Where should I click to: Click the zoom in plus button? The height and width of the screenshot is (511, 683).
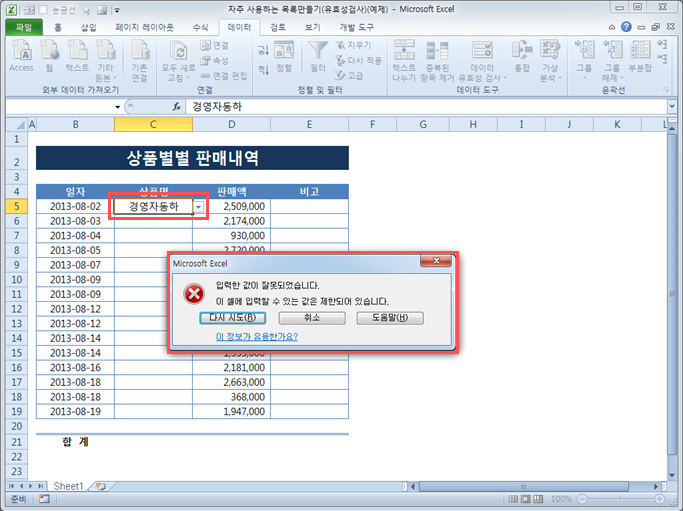pos(659,499)
